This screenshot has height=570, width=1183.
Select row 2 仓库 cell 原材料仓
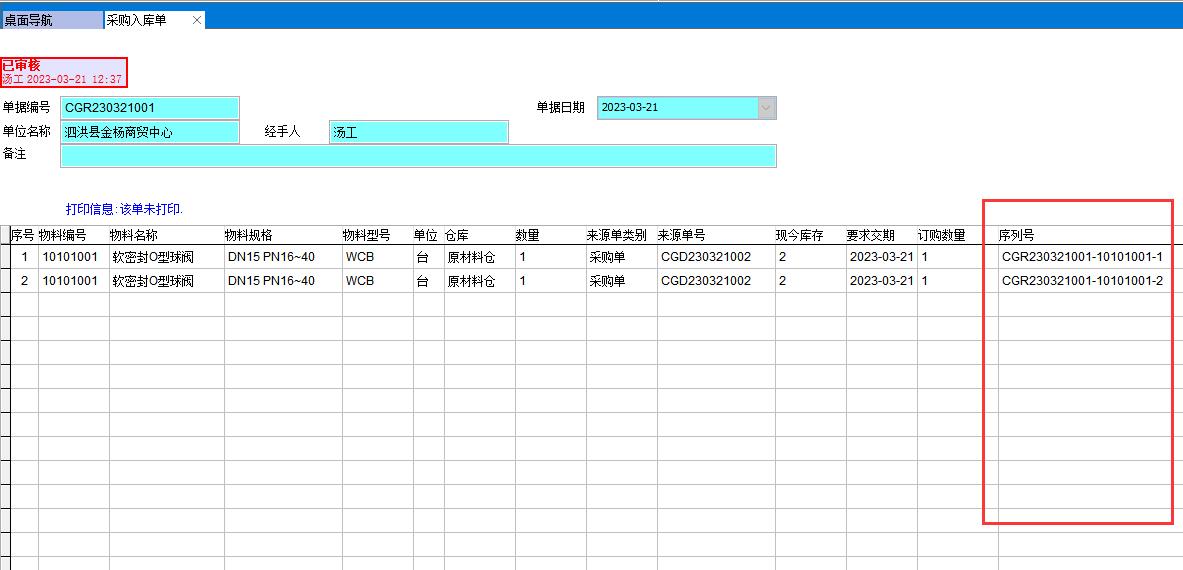471,281
